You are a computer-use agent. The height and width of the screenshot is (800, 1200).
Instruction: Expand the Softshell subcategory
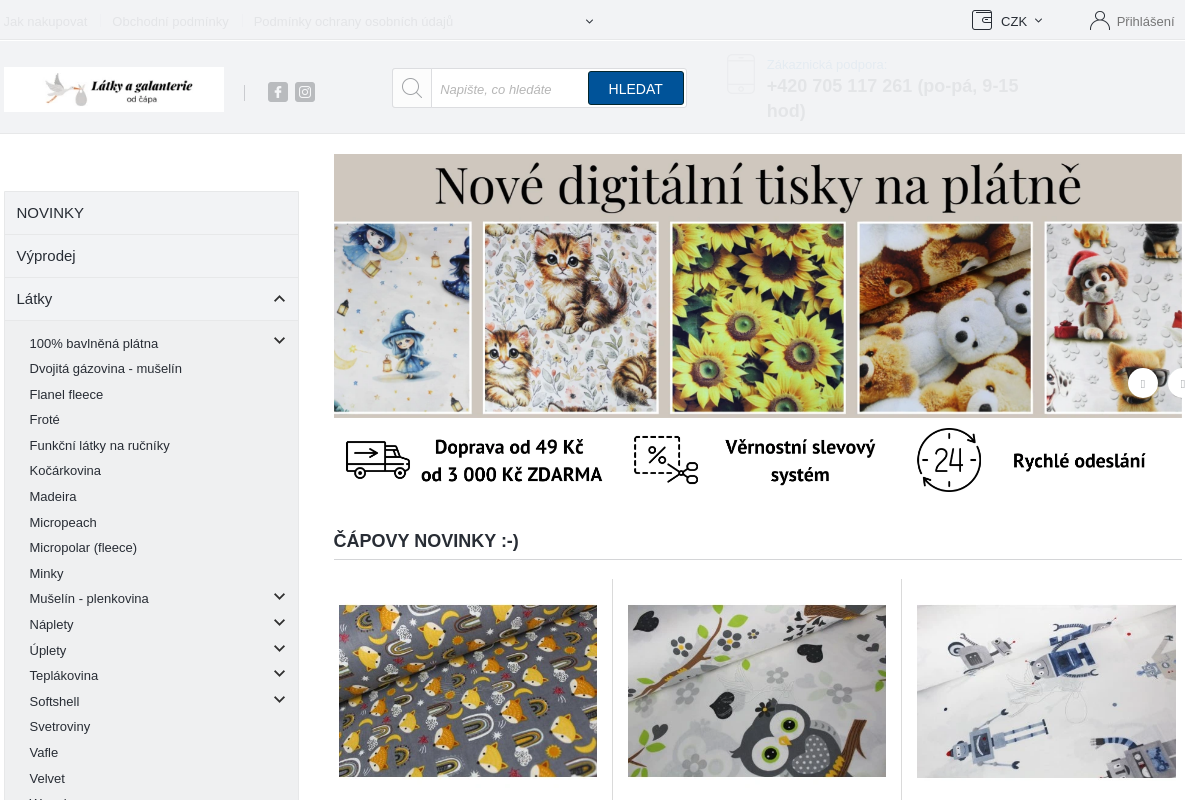[x=279, y=699]
